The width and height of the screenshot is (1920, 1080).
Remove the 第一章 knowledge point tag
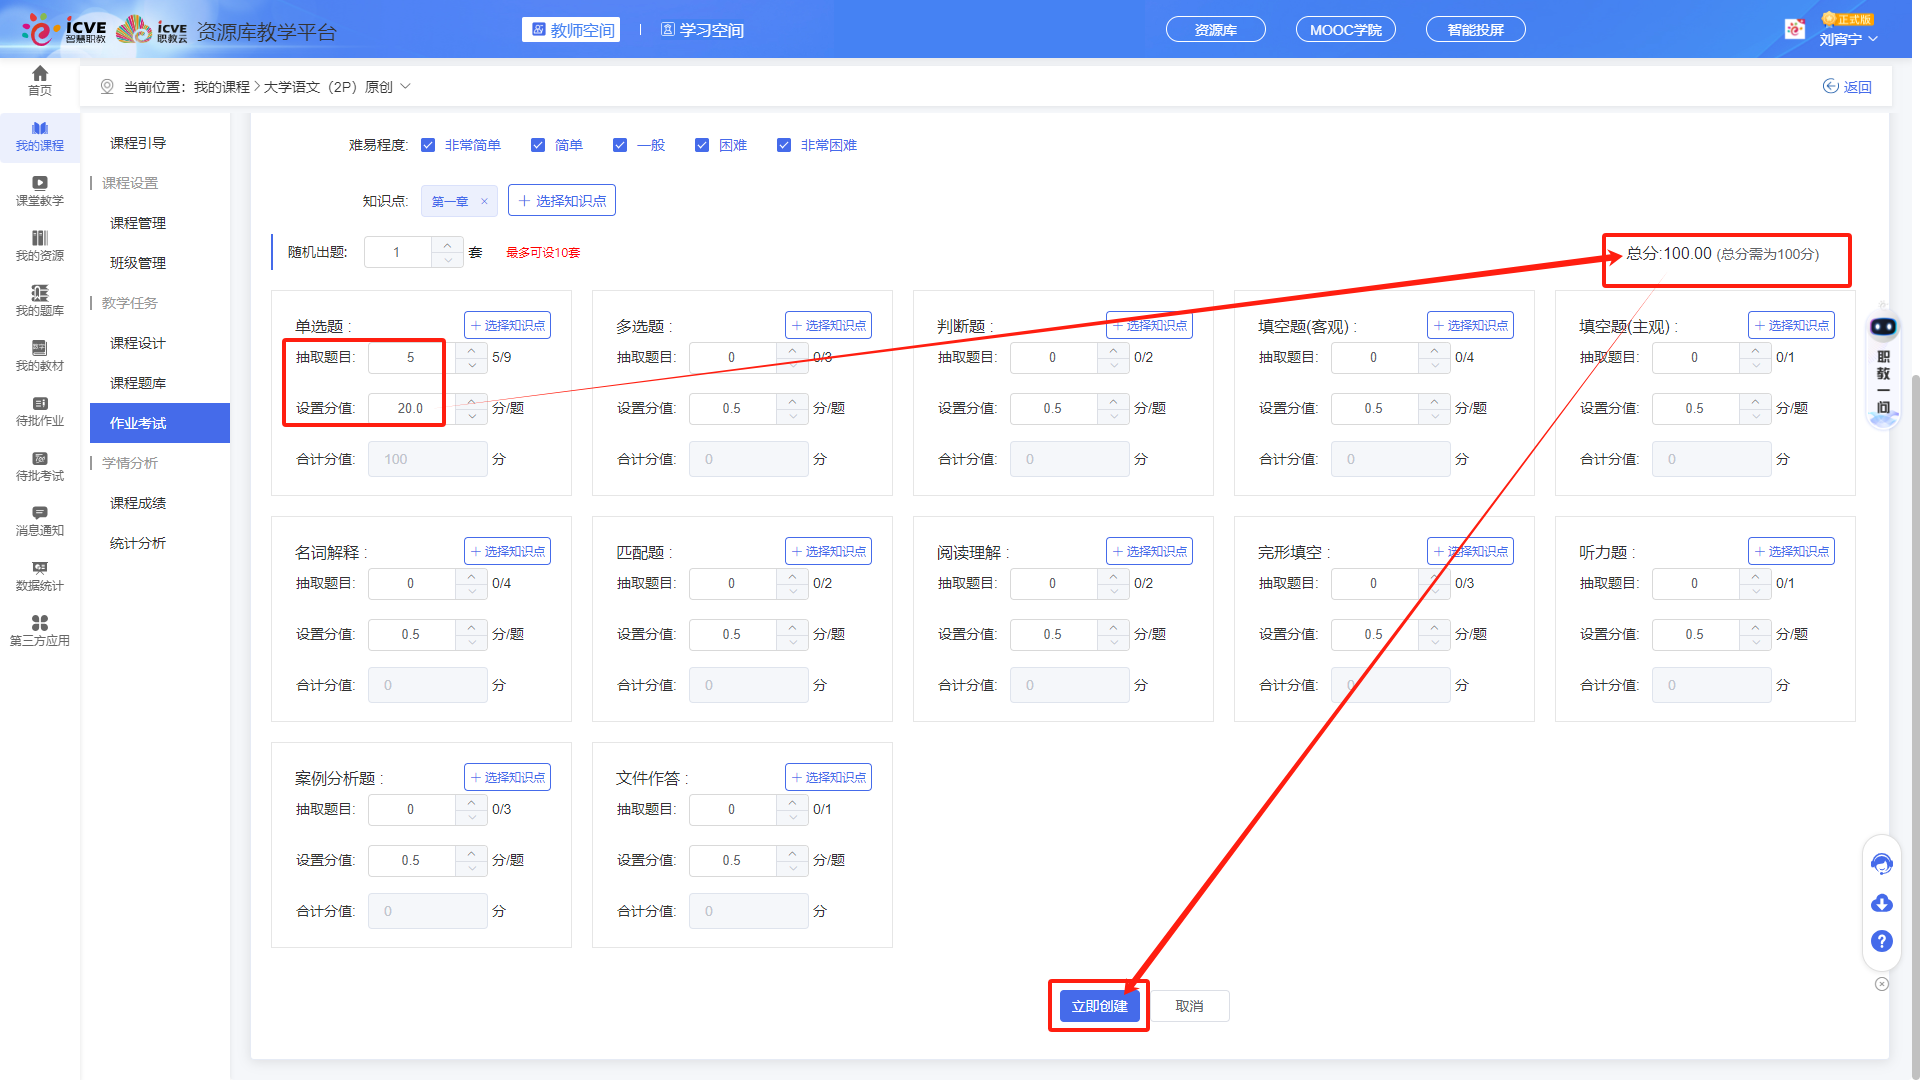(x=484, y=201)
